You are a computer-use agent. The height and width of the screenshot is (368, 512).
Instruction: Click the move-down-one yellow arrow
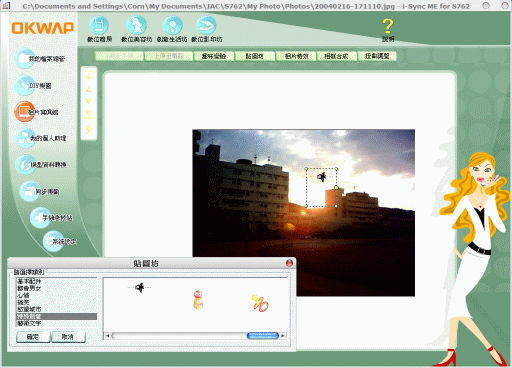coord(88,101)
